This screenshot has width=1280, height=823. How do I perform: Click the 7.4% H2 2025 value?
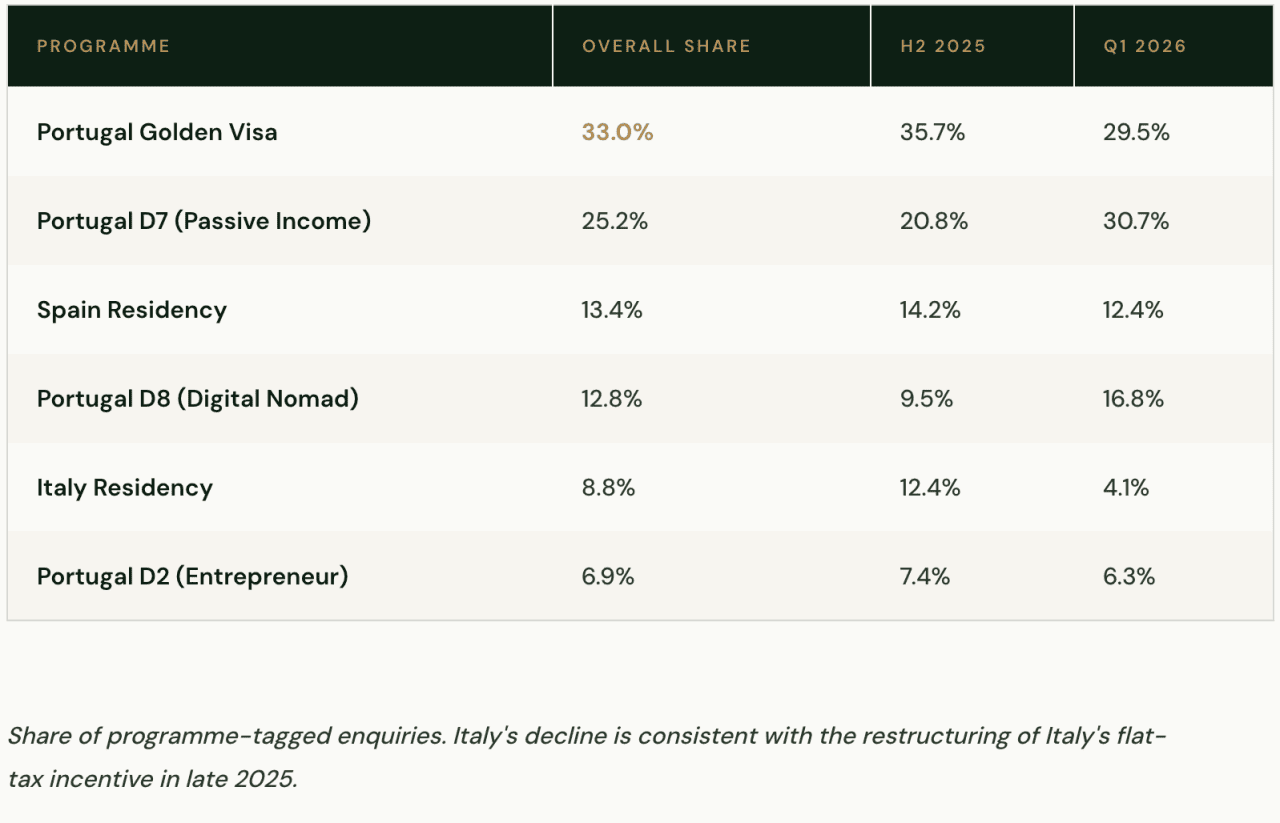point(925,577)
